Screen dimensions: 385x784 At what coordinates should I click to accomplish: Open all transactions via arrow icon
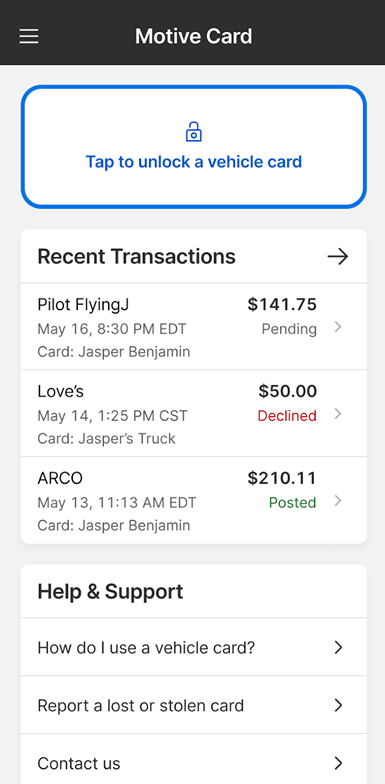[x=338, y=256]
